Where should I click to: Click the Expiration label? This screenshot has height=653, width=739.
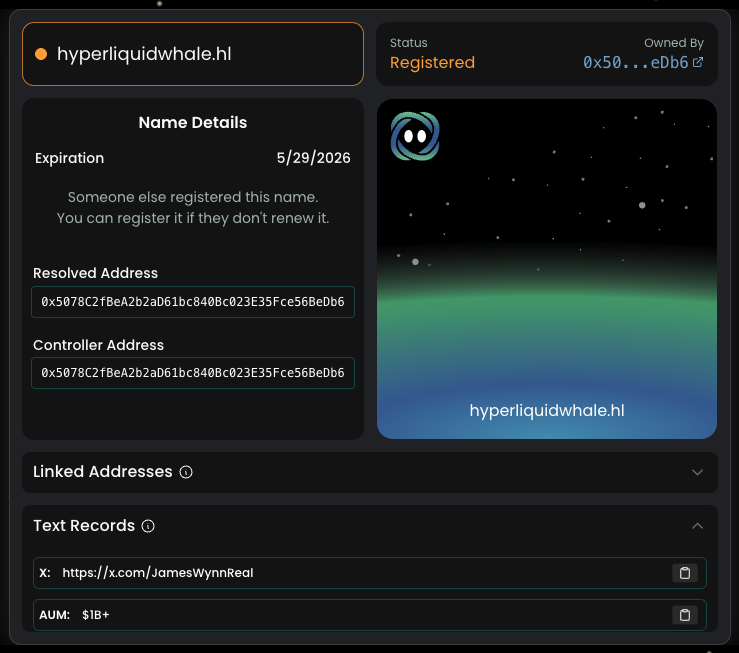[x=69, y=158]
